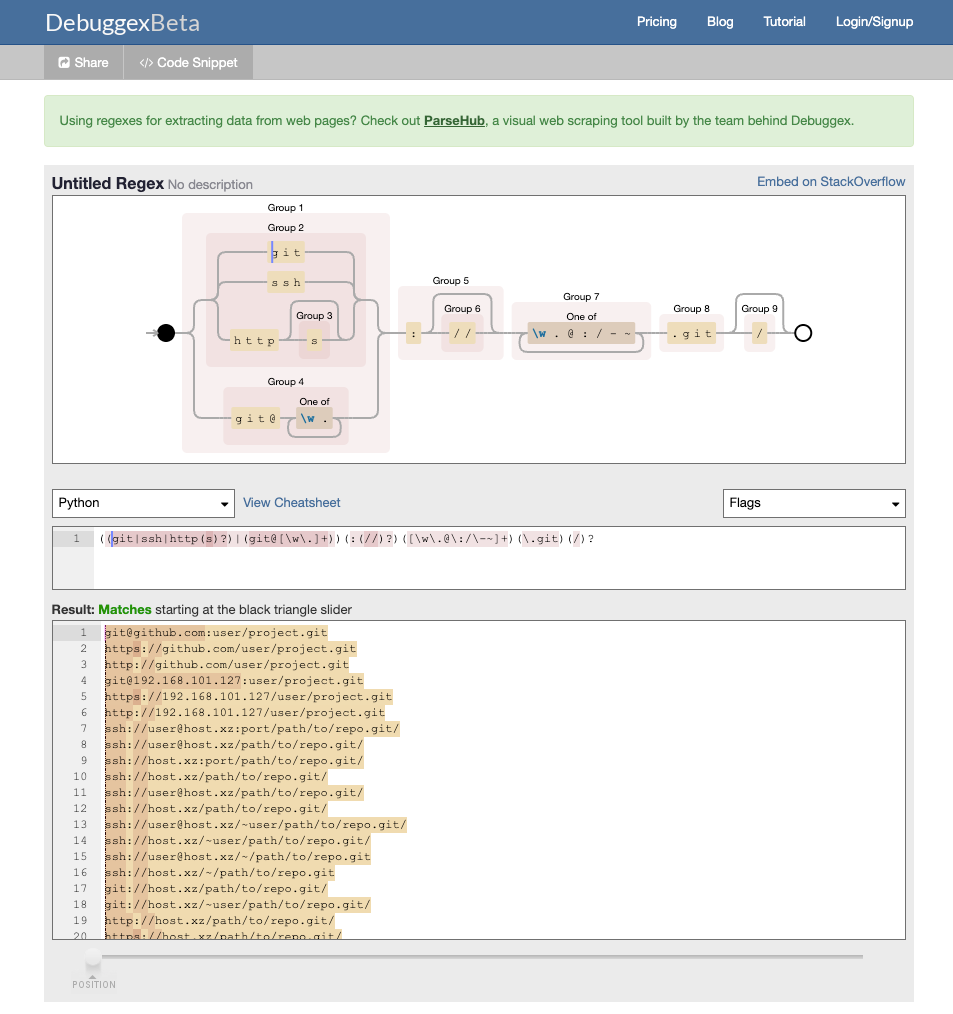This screenshot has height=1014, width=953.
Task: Open the Code Snippet panel
Action: pyautogui.click(x=188, y=62)
